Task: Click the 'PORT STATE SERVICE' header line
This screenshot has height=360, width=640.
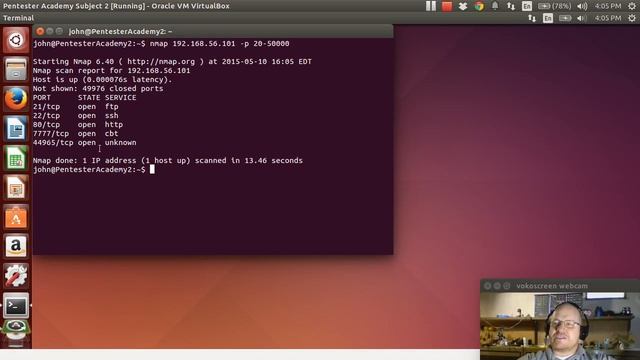Action: pyautogui.click(x=84, y=98)
